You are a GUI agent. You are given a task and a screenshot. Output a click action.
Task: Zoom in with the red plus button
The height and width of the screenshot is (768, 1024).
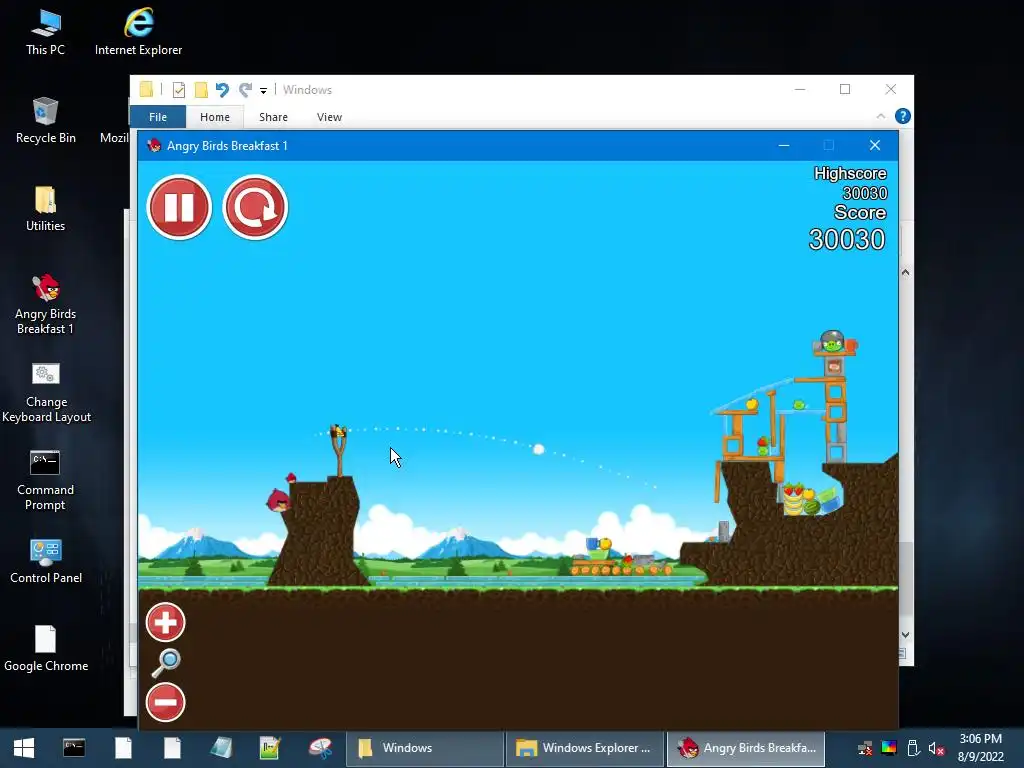(165, 622)
